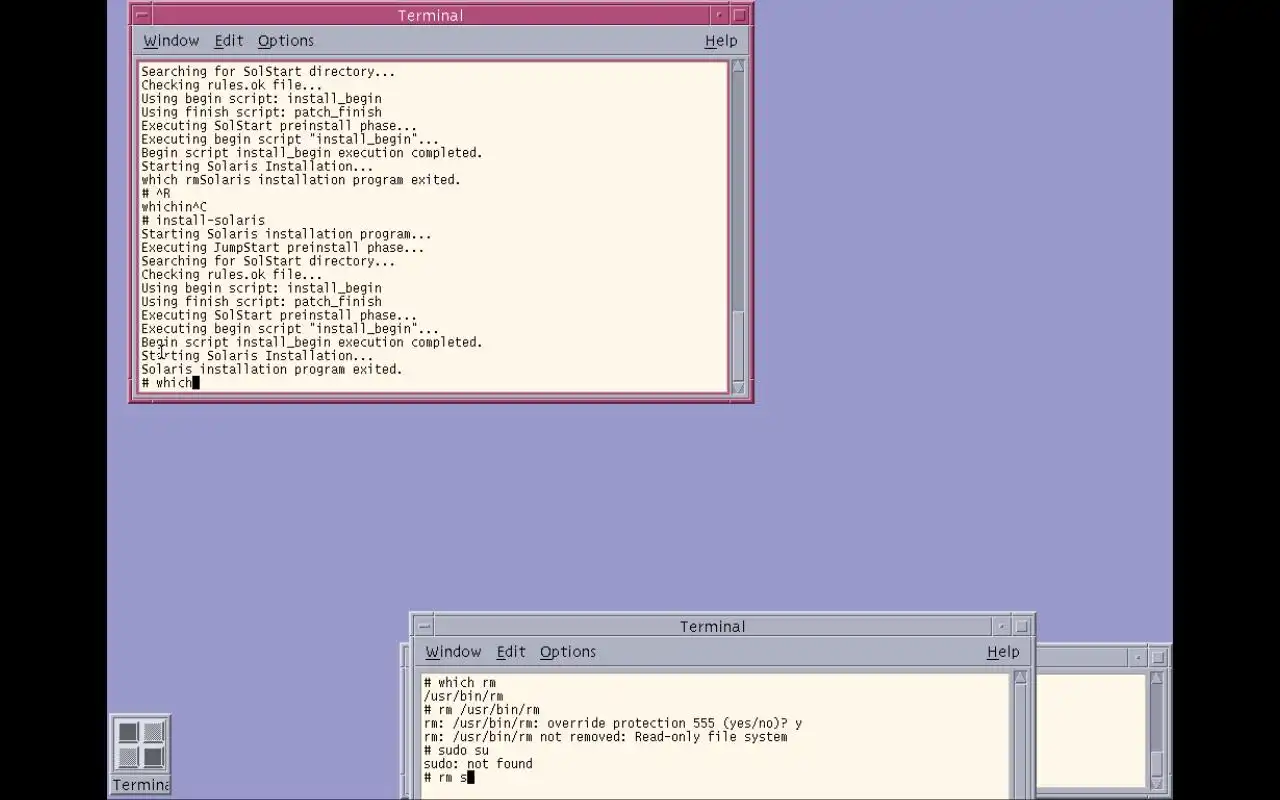Click '# rm /usr/bin/rm' command line
Screen dimensions: 1280x800
(482, 710)
